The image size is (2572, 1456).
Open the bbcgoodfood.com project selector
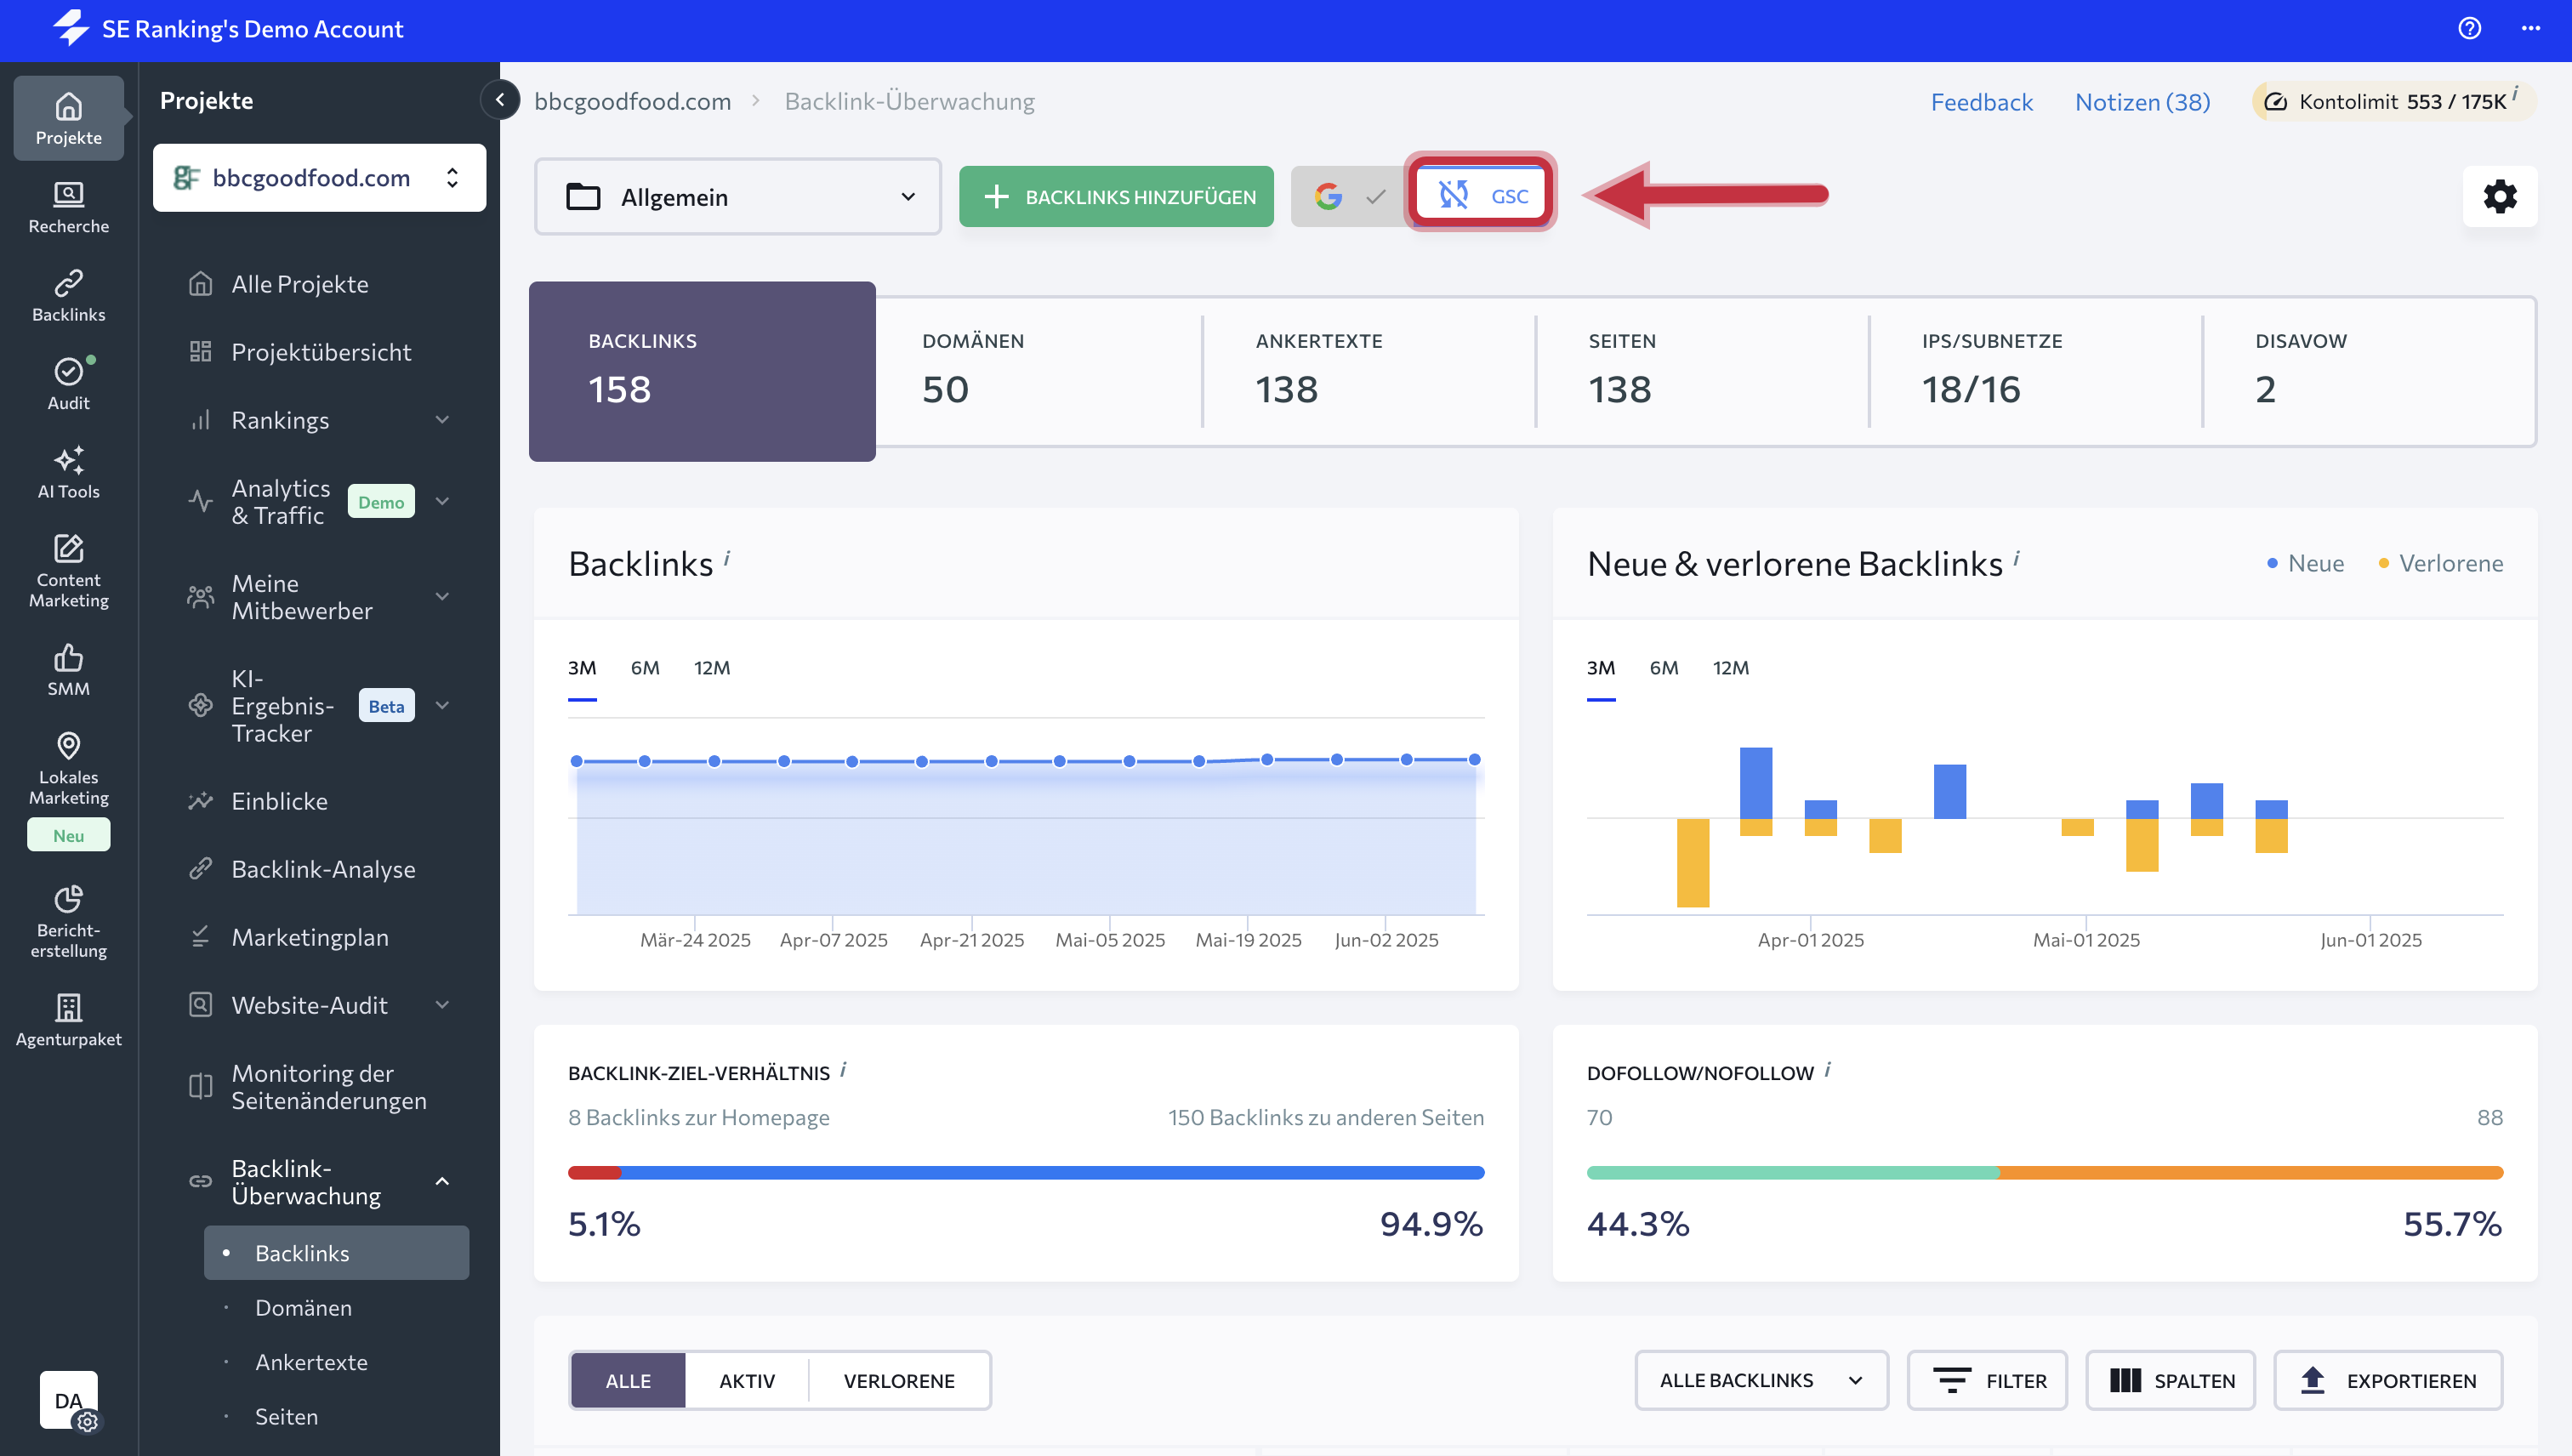(319, 177)
